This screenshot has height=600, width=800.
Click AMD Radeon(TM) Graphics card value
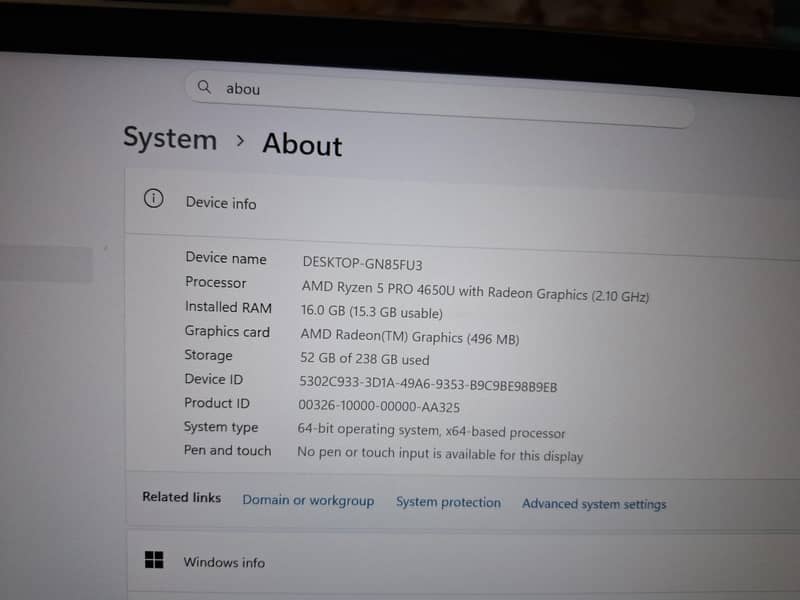[410, 337]
